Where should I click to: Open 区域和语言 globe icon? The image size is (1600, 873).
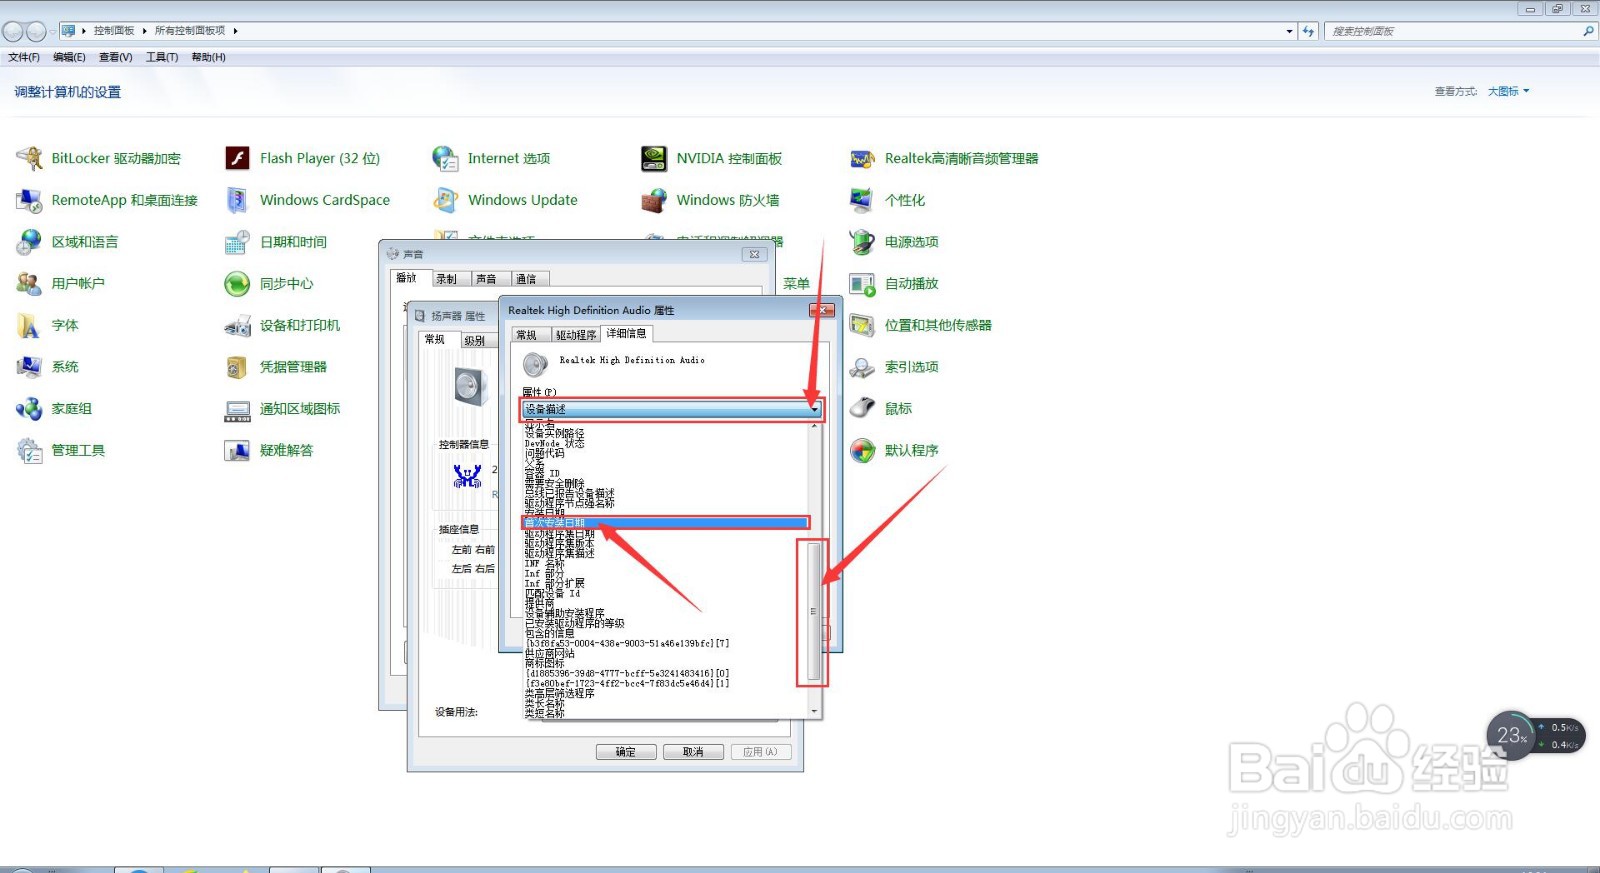coord(30,242)
